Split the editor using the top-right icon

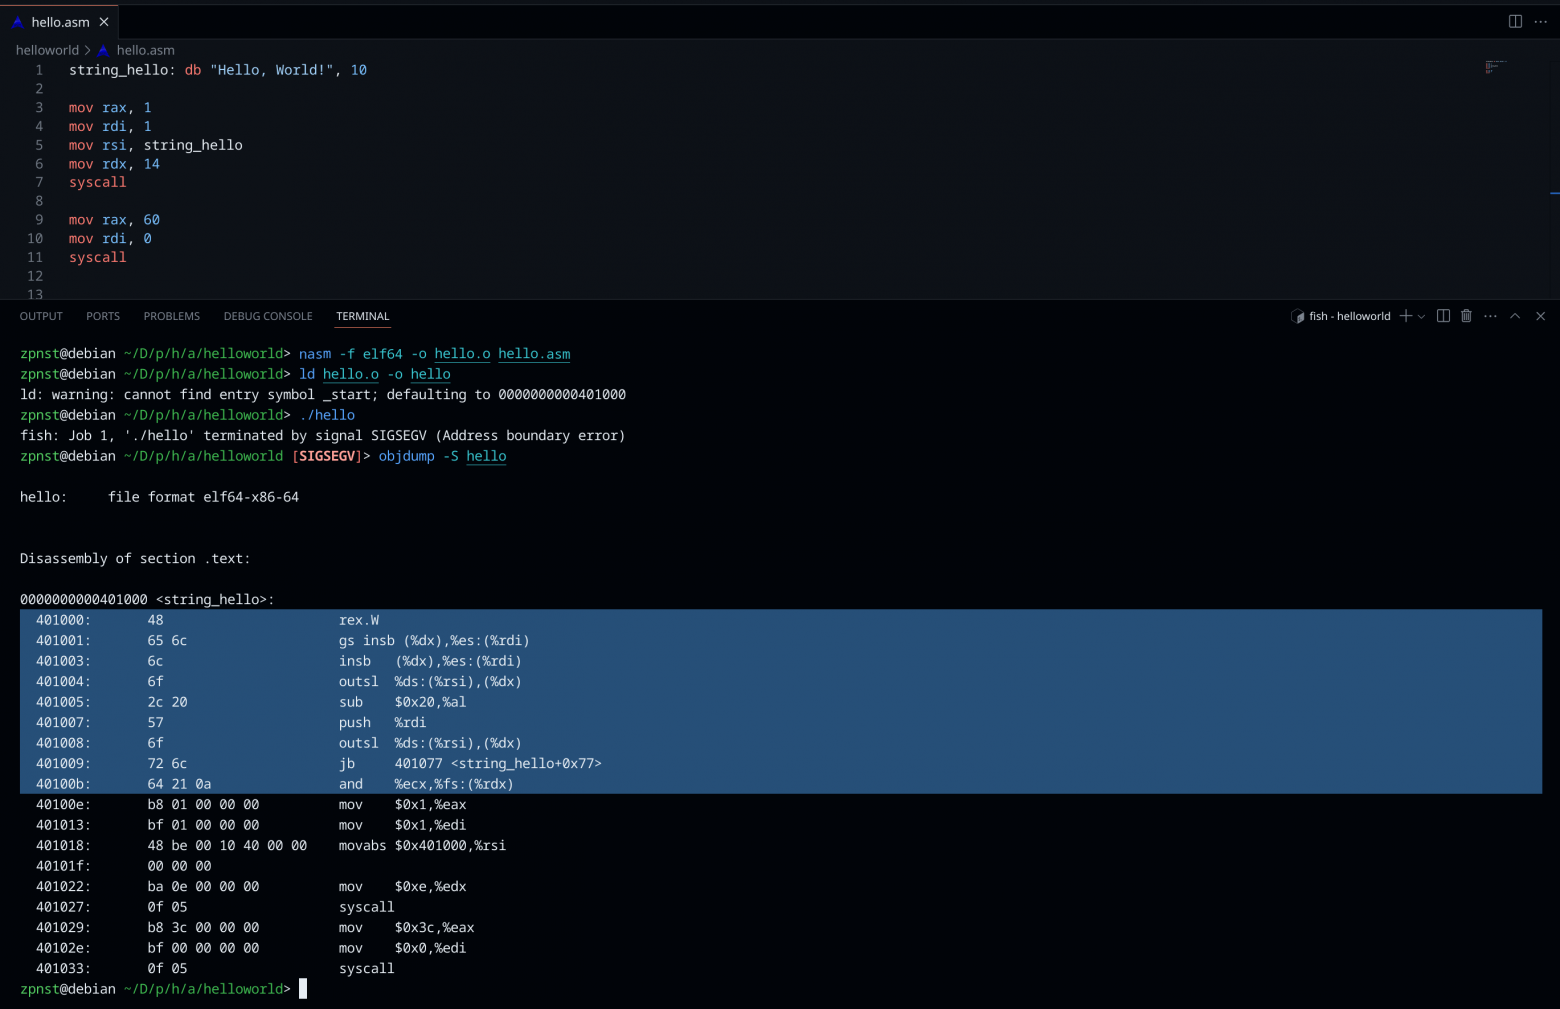(x=1515, y=21)
